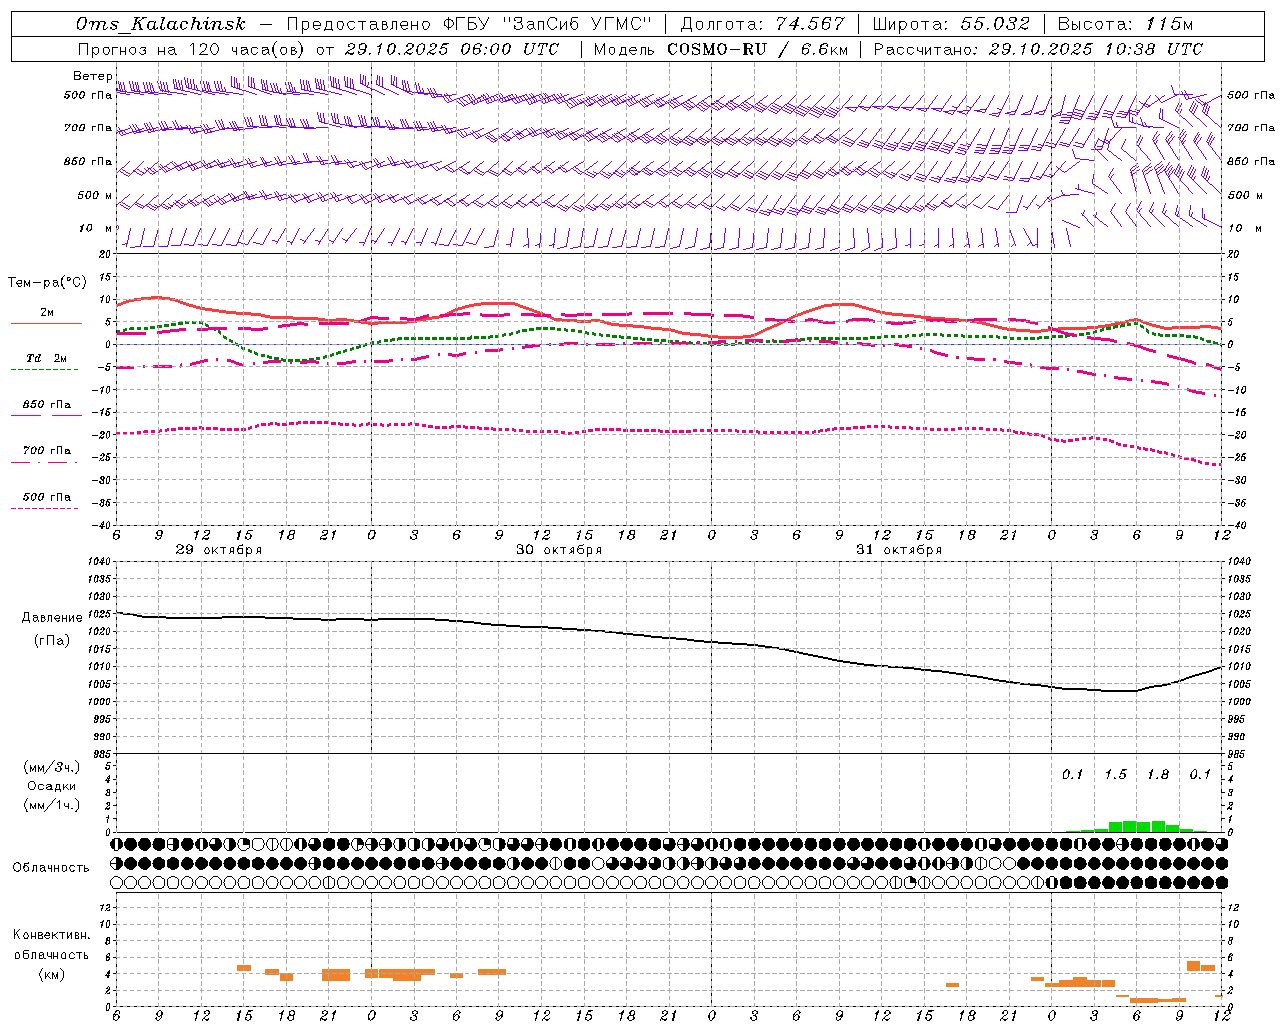The image size is (1280, 1024).
Task: Select the 1.8 precipitation amount value
Action: (x=1158, y=774)
